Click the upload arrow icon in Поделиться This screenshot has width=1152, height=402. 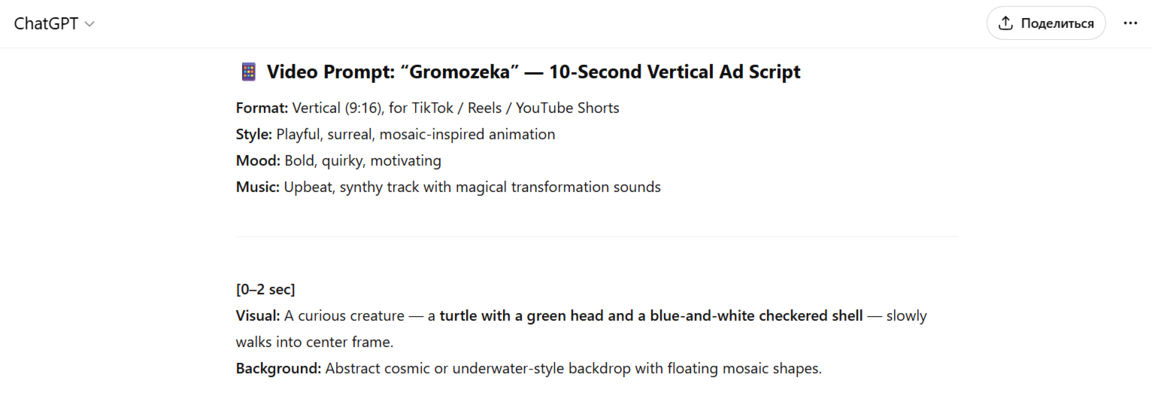(x=1006, y=23)
